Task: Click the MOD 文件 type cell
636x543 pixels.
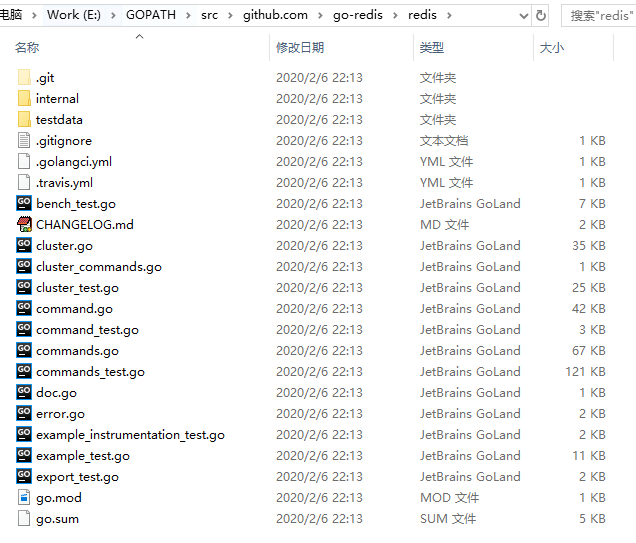Action: tap(449, 497)
